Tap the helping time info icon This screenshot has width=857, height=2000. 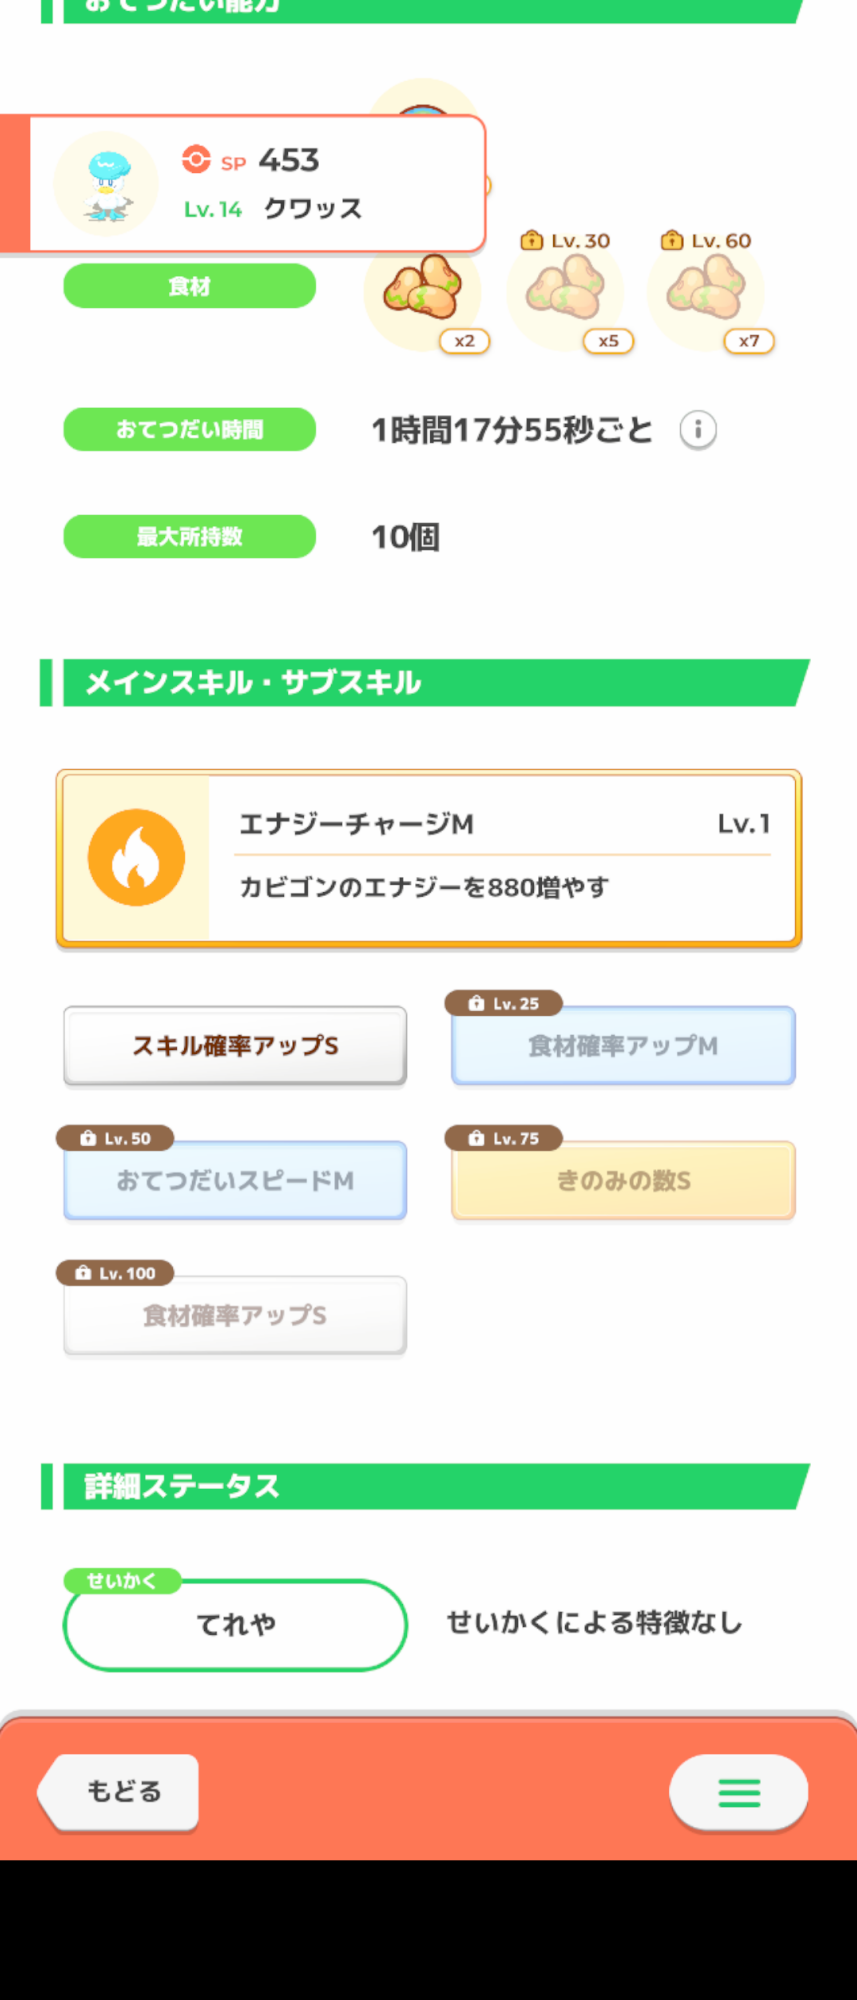(x=698, y=430)
